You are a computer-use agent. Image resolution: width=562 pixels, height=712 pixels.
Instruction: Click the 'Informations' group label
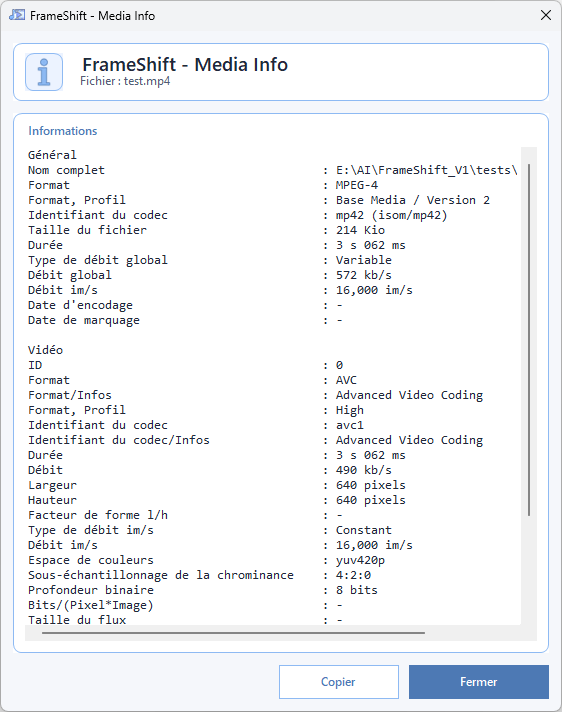63,131
